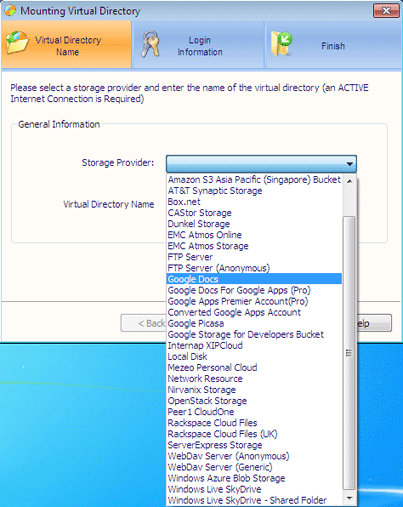Screen dimensions: 403x507
Task: Pick ServerExpress Storage
Action: [x=254, y=445]
